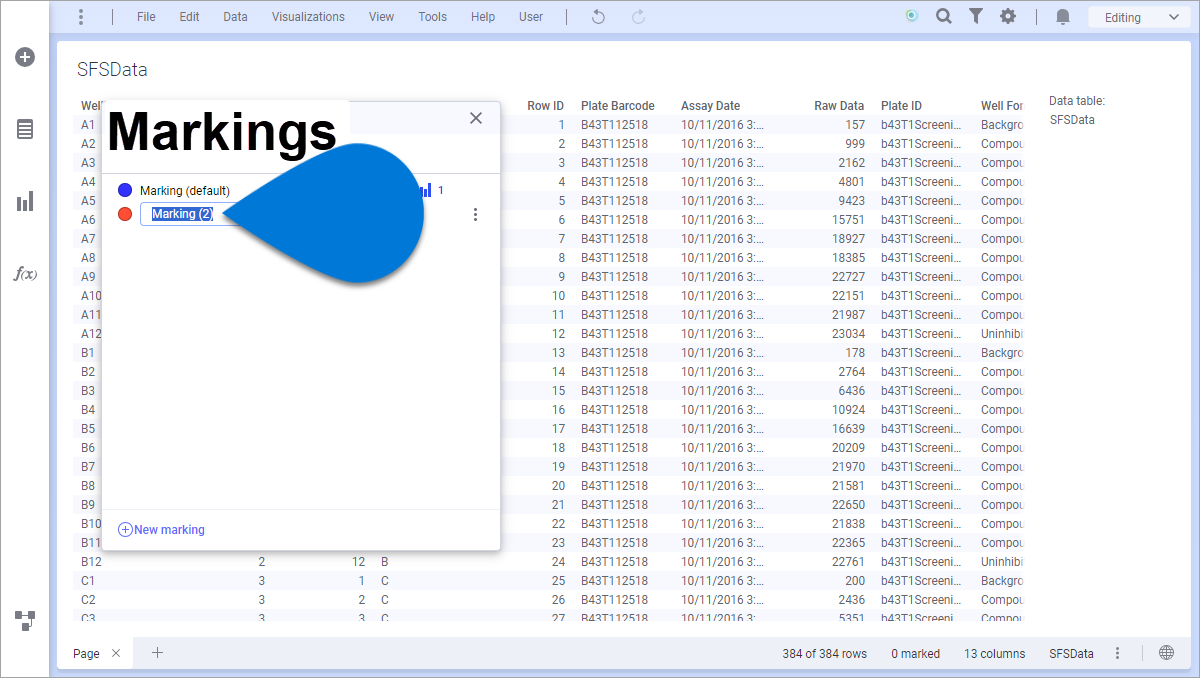
Task: Click the Row ID column header
Action: pyautogui.click(x=545, y=106)
